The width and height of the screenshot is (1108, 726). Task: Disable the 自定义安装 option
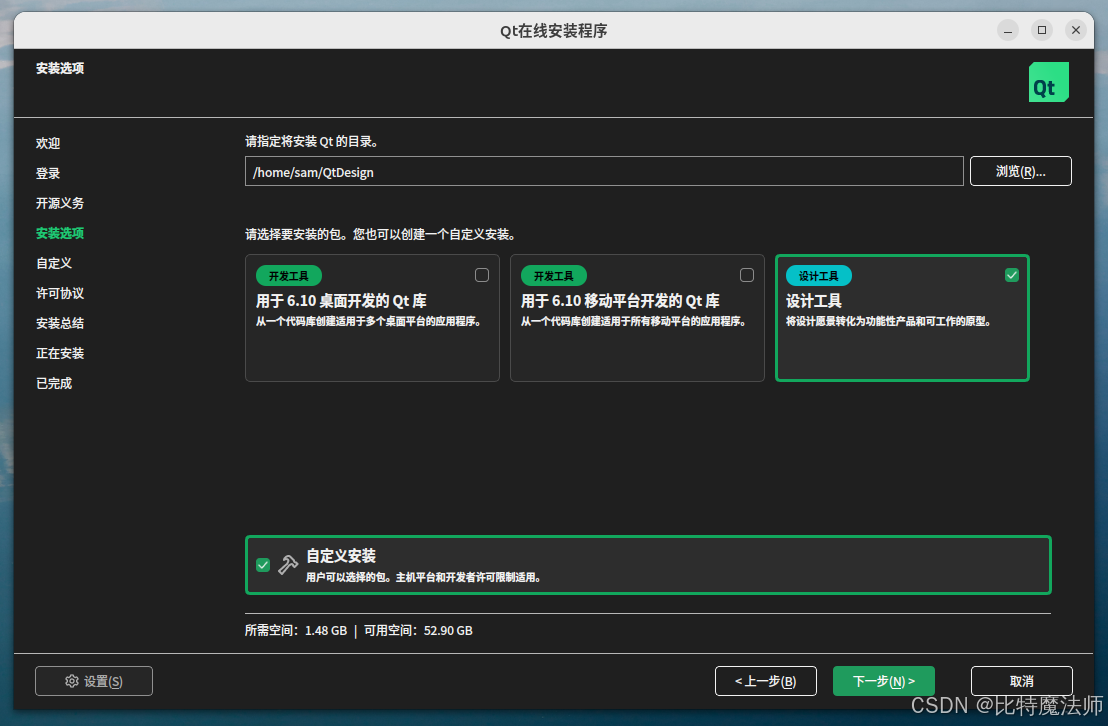point(263,565)
